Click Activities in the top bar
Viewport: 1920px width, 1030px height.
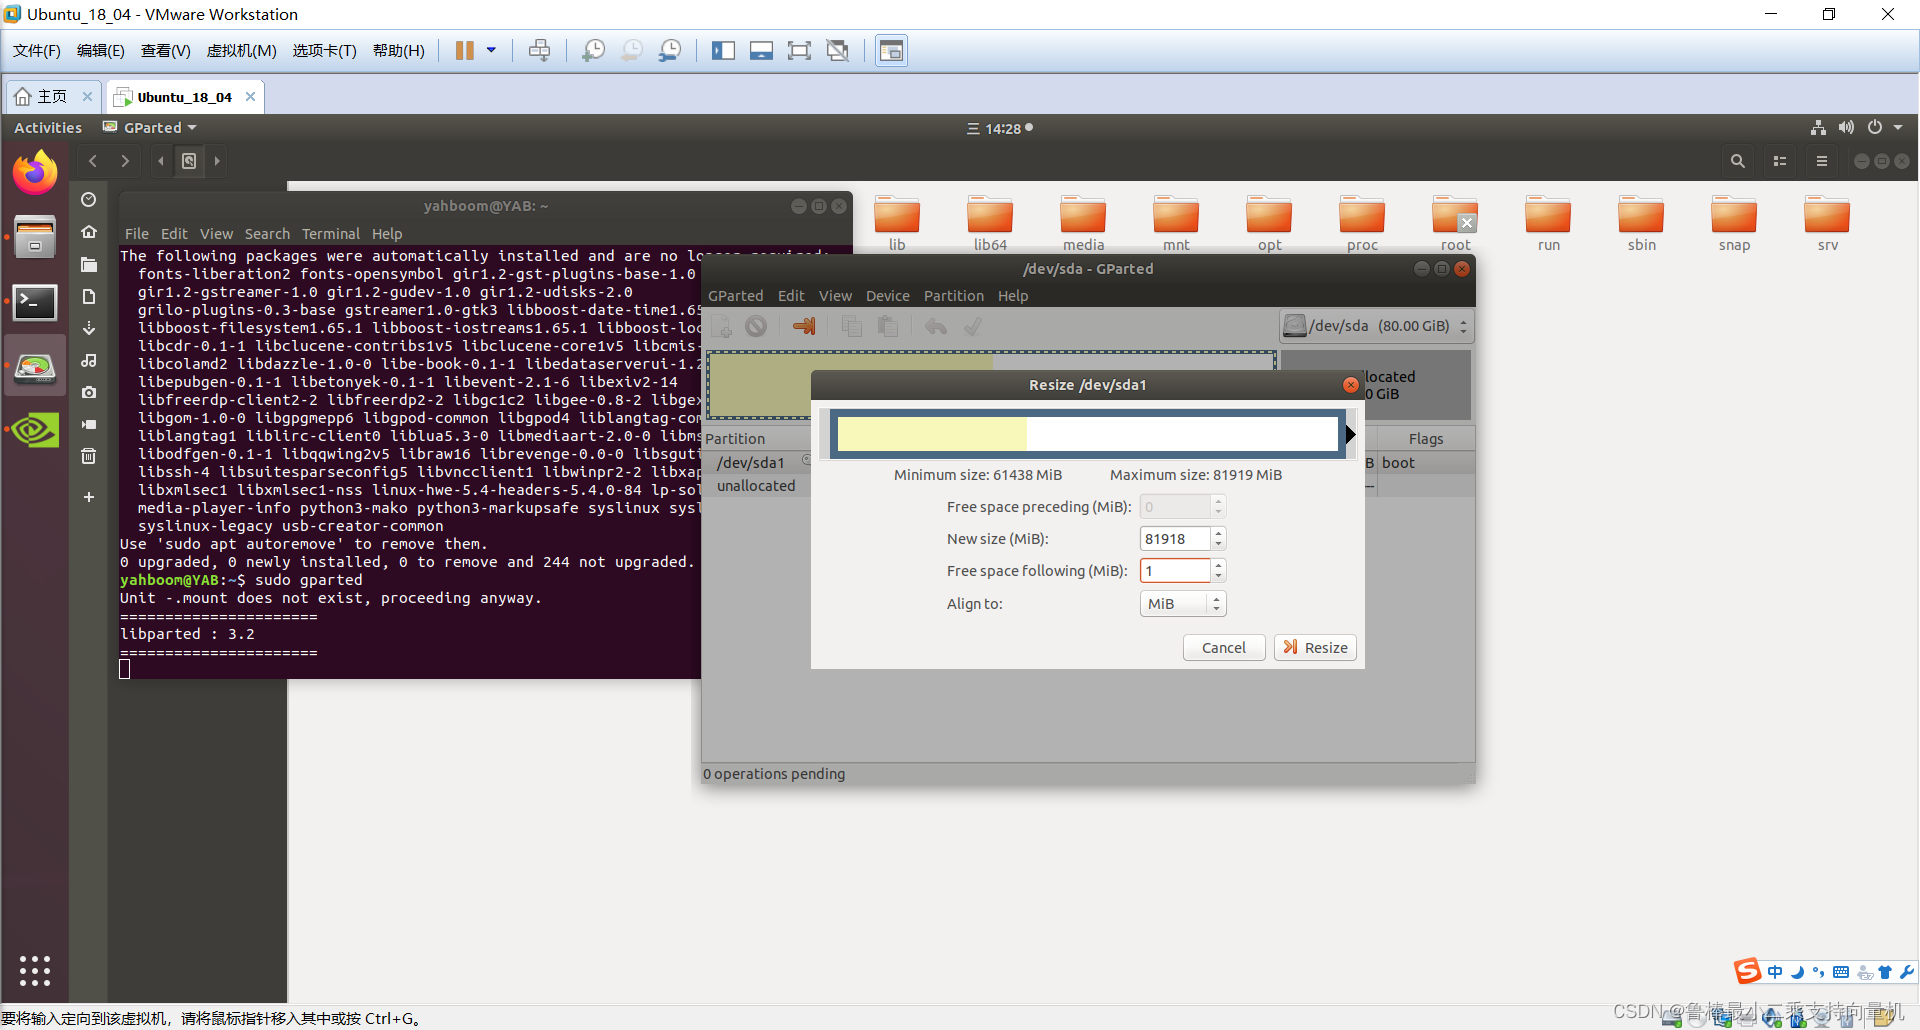[x=48, y=128]
